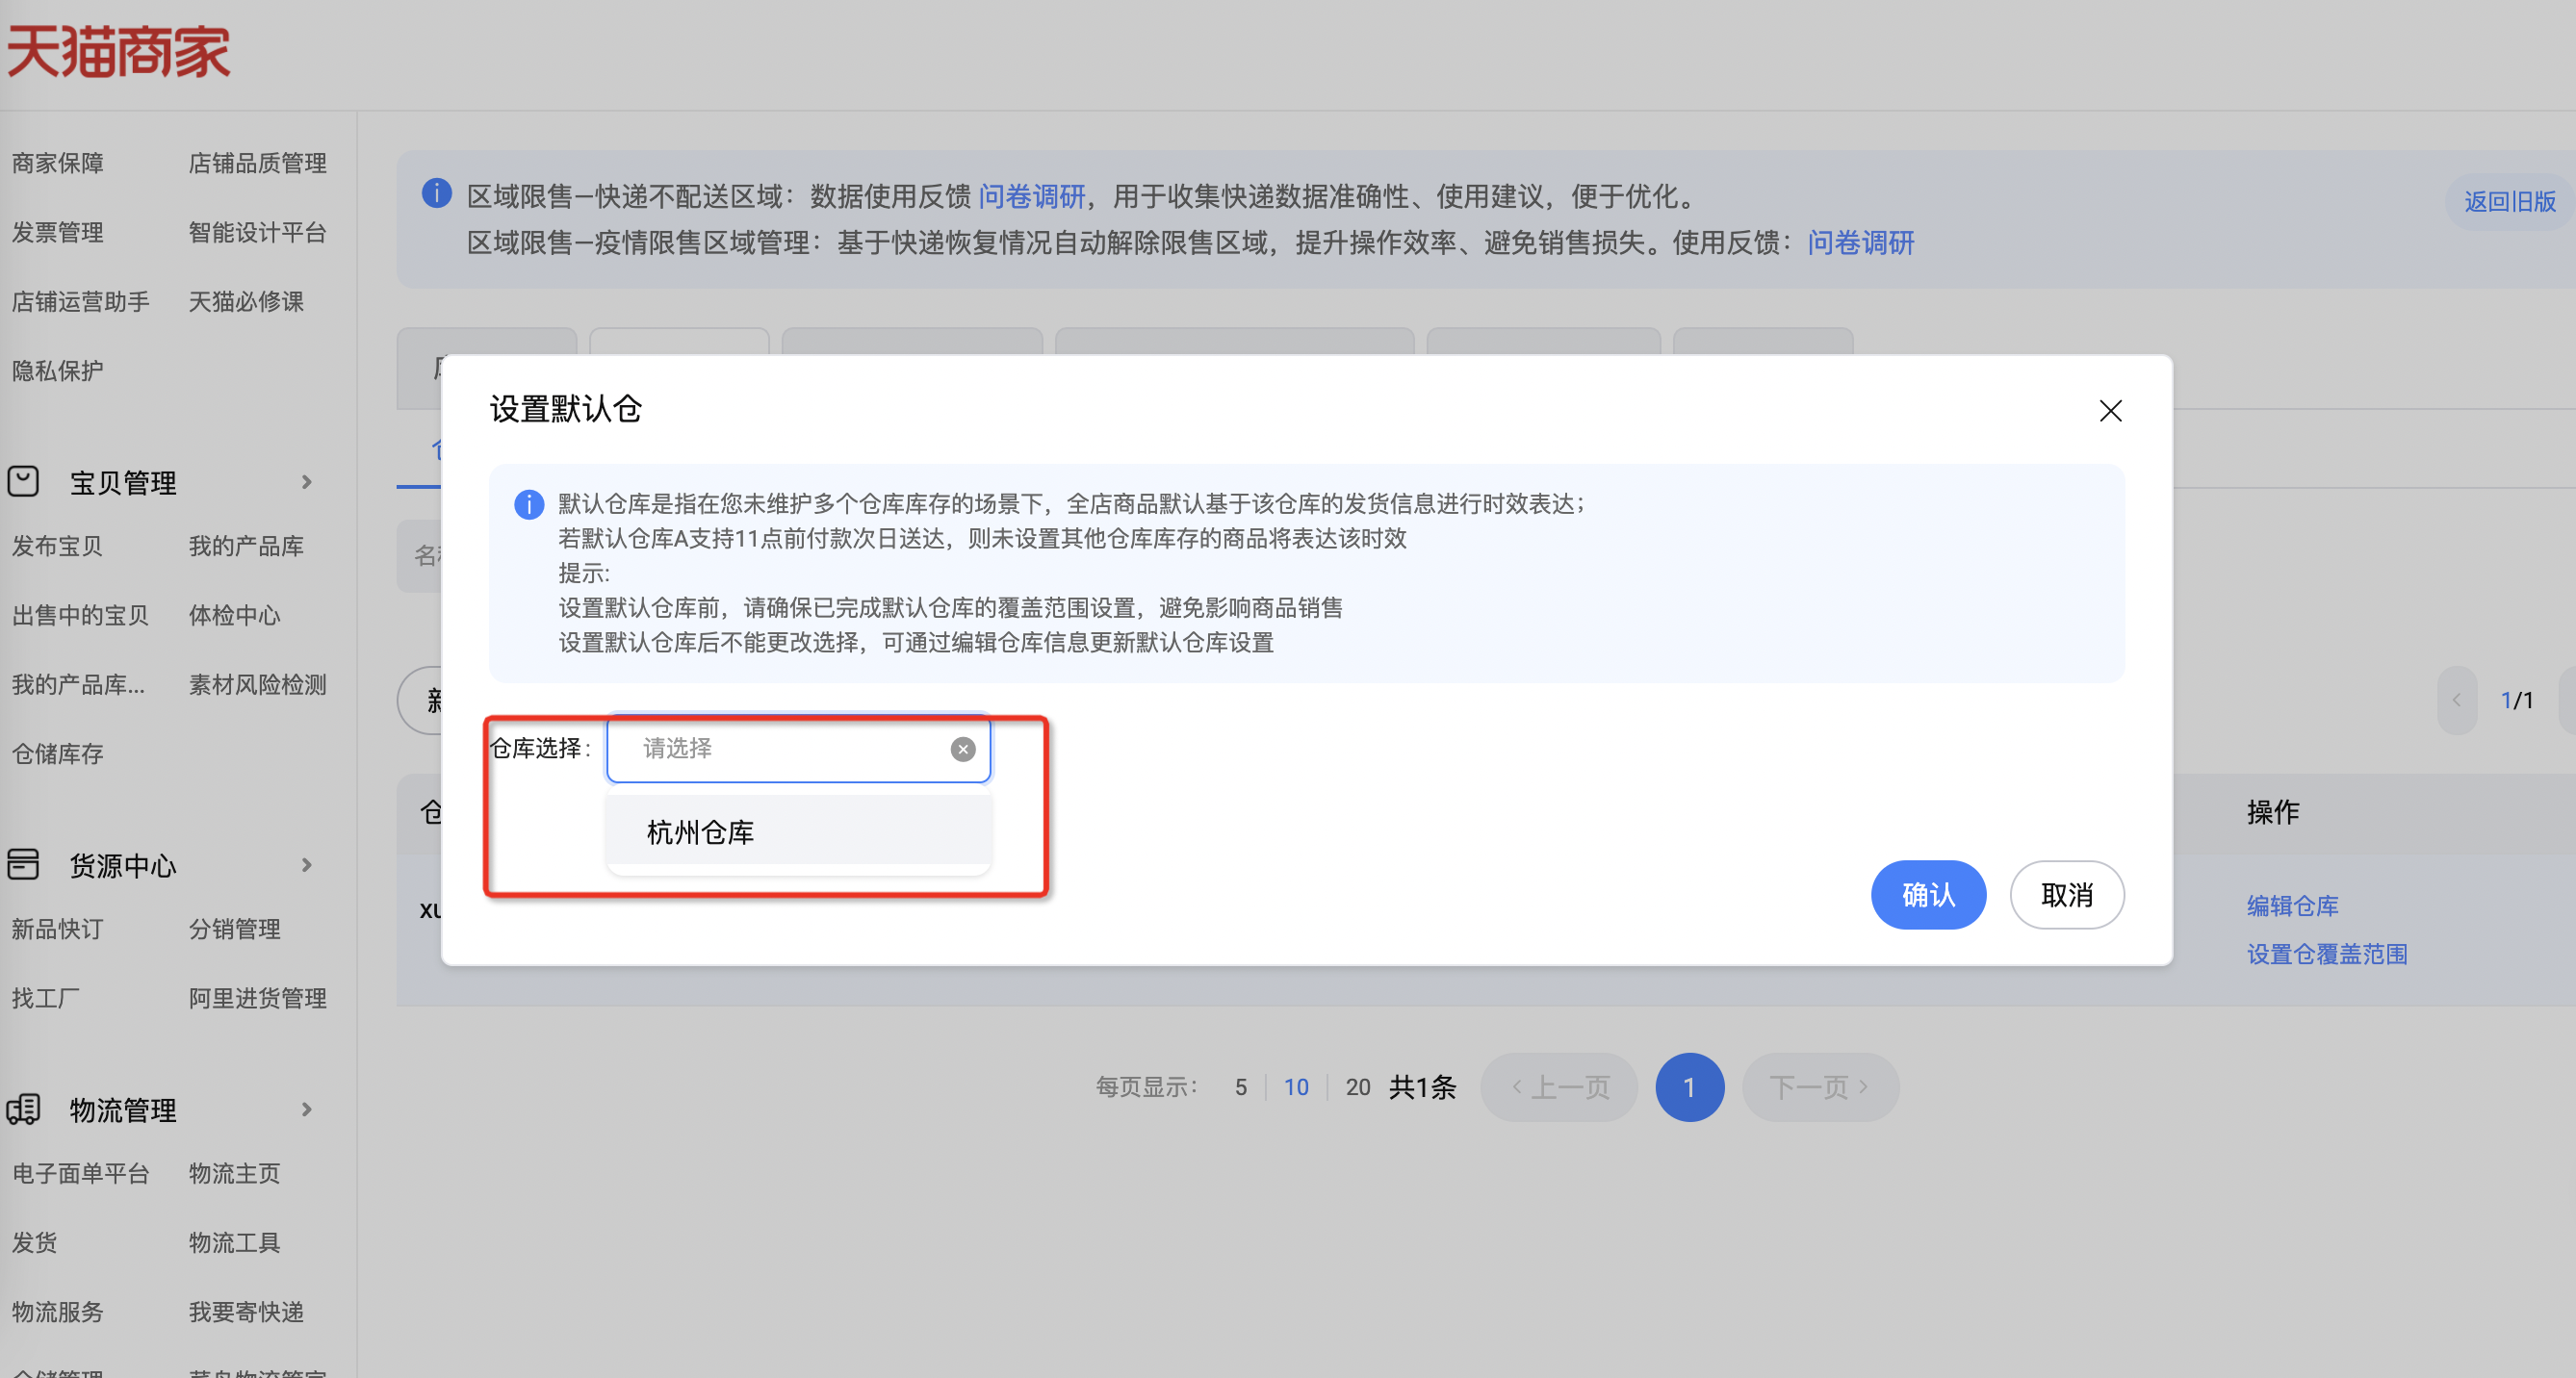Open 新品快订 in sidebar

(x=57, y=929)
